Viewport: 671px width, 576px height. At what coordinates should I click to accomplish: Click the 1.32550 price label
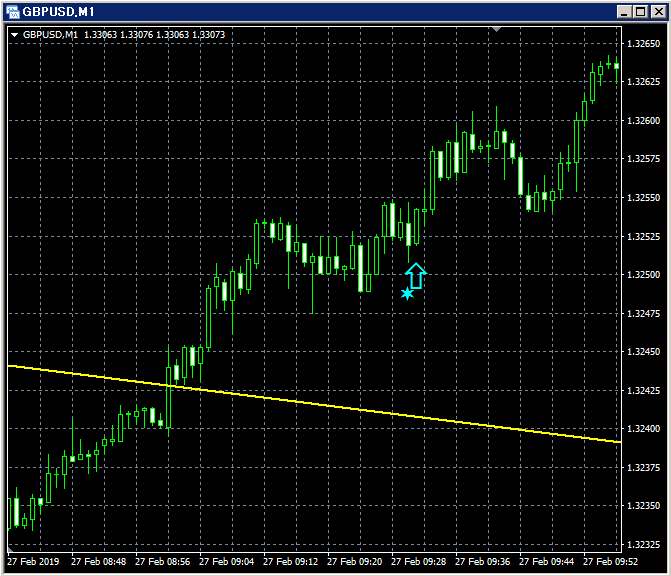[x=643, y=198]
